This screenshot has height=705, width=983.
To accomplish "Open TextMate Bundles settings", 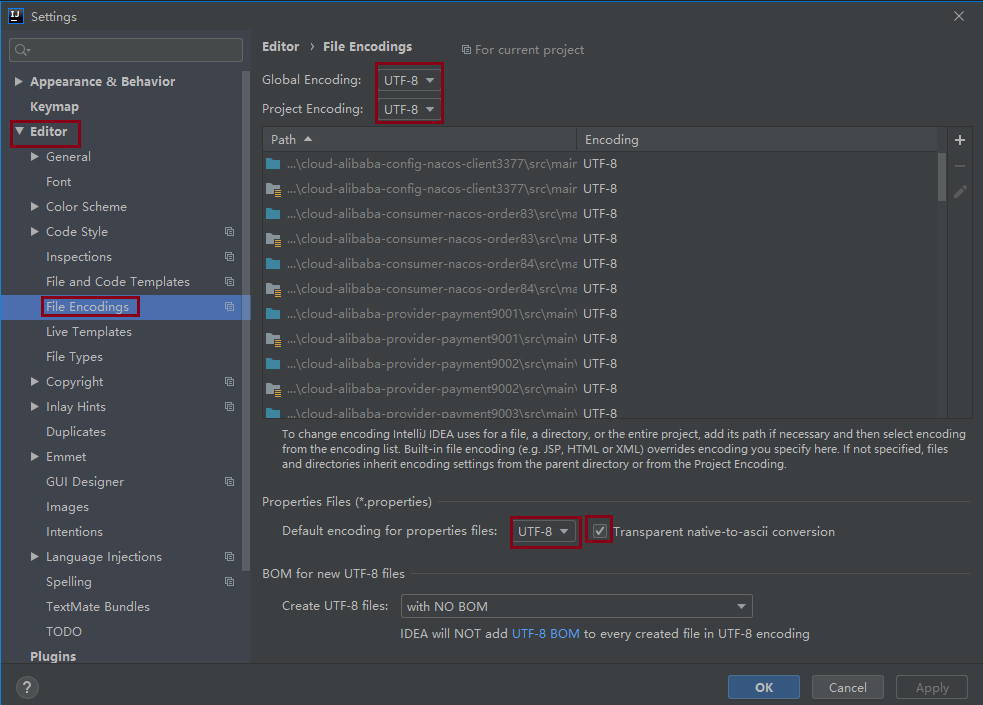I will point(98,607).
